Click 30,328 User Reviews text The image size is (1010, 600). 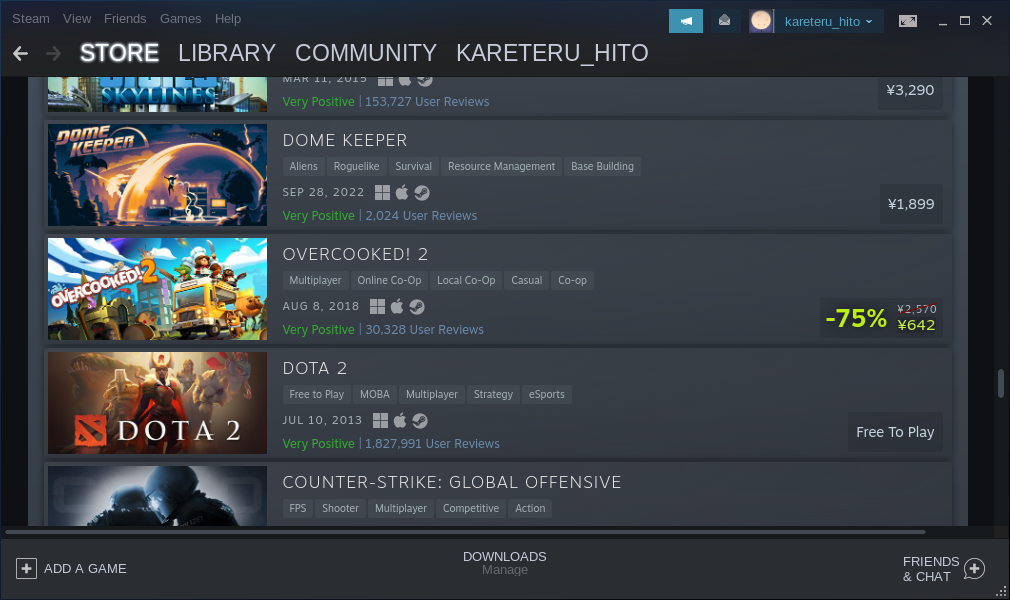click(424, 330)
